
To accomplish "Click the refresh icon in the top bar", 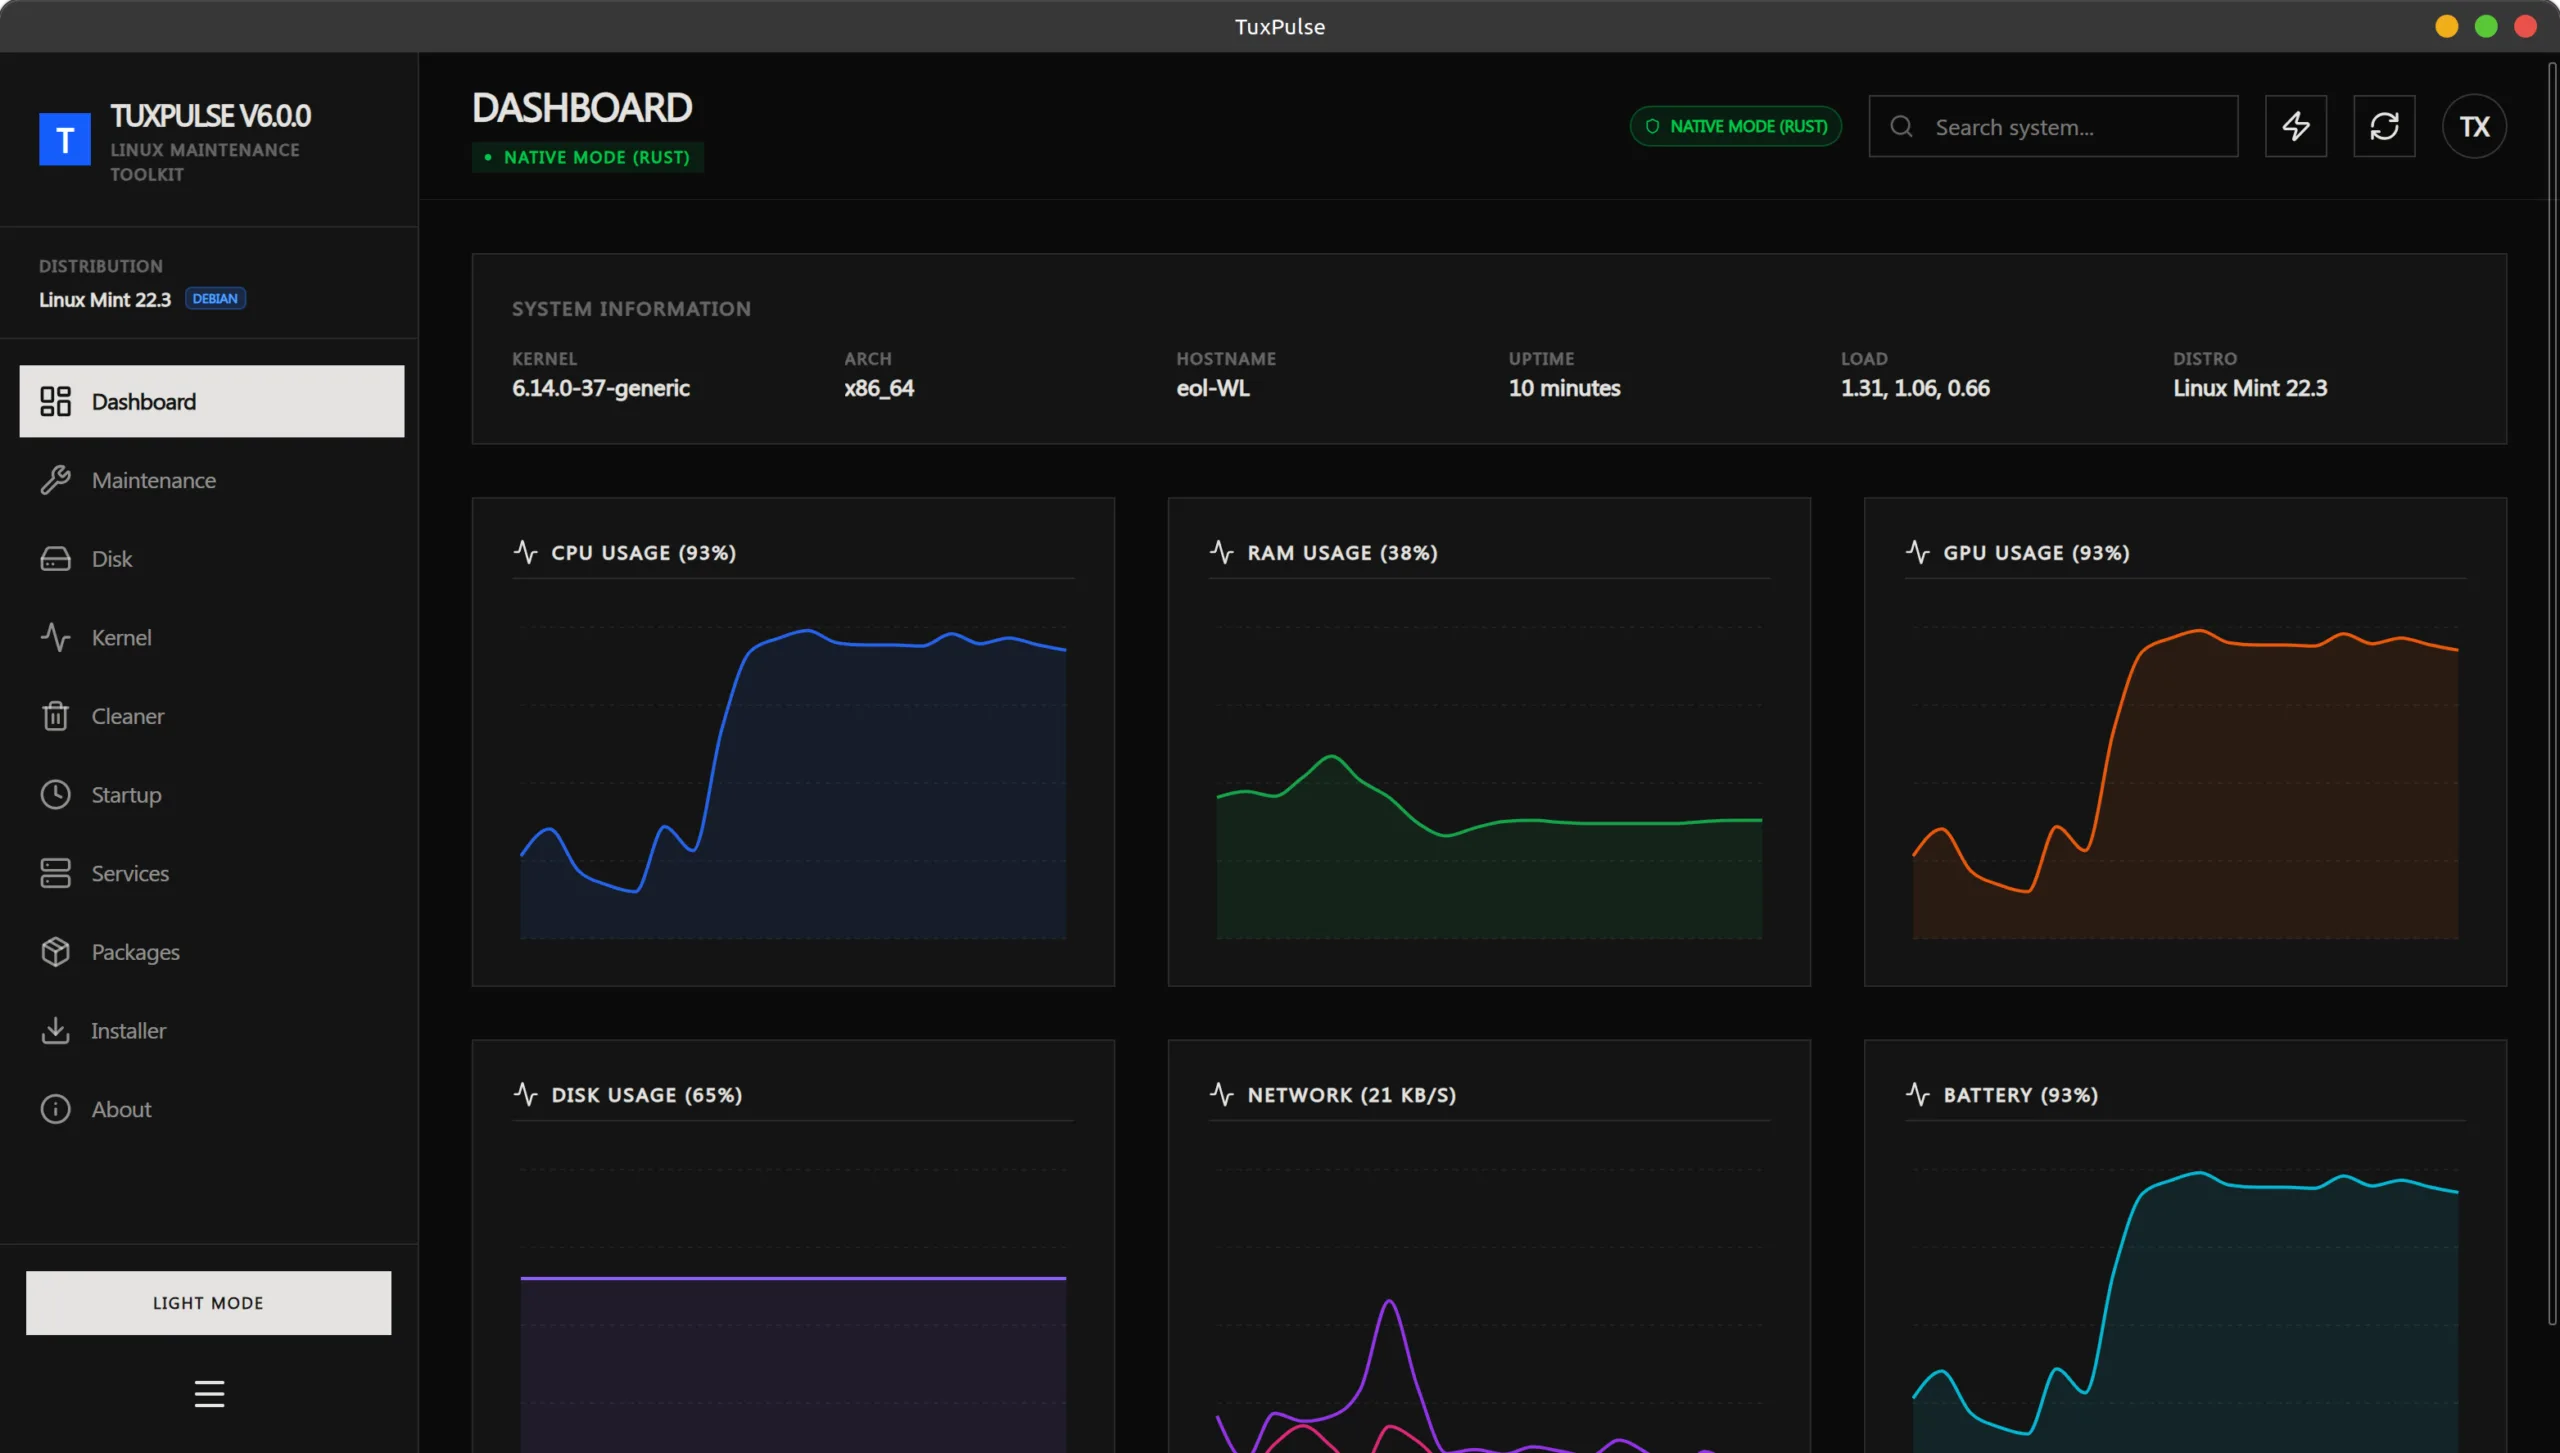I will (2385, 126).
